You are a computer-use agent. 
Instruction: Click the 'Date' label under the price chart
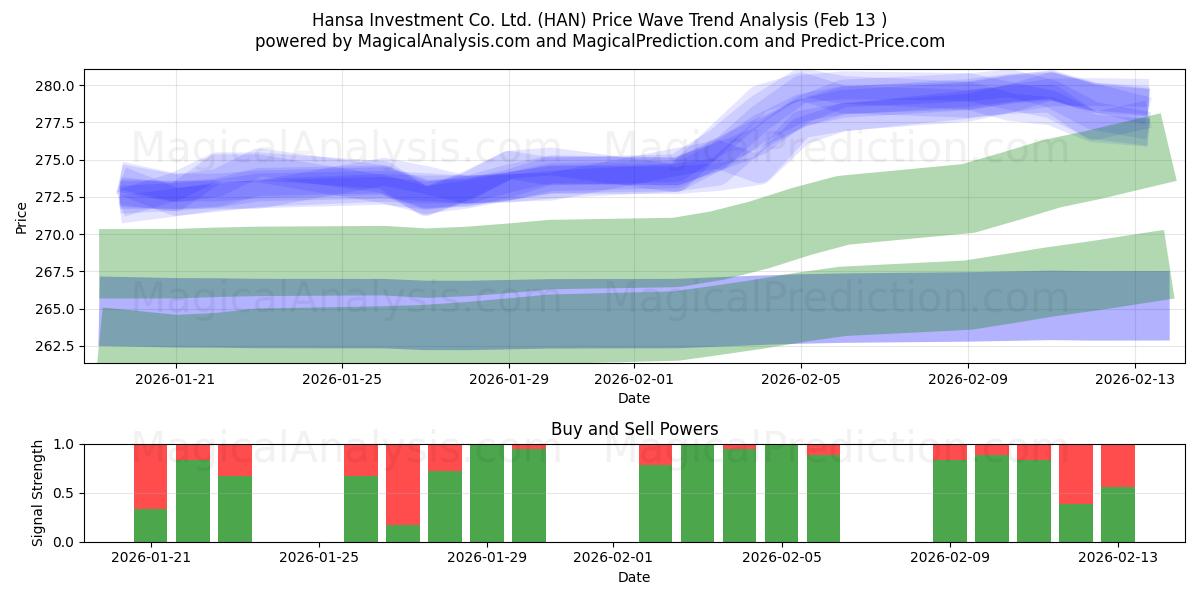coord(634,398)
